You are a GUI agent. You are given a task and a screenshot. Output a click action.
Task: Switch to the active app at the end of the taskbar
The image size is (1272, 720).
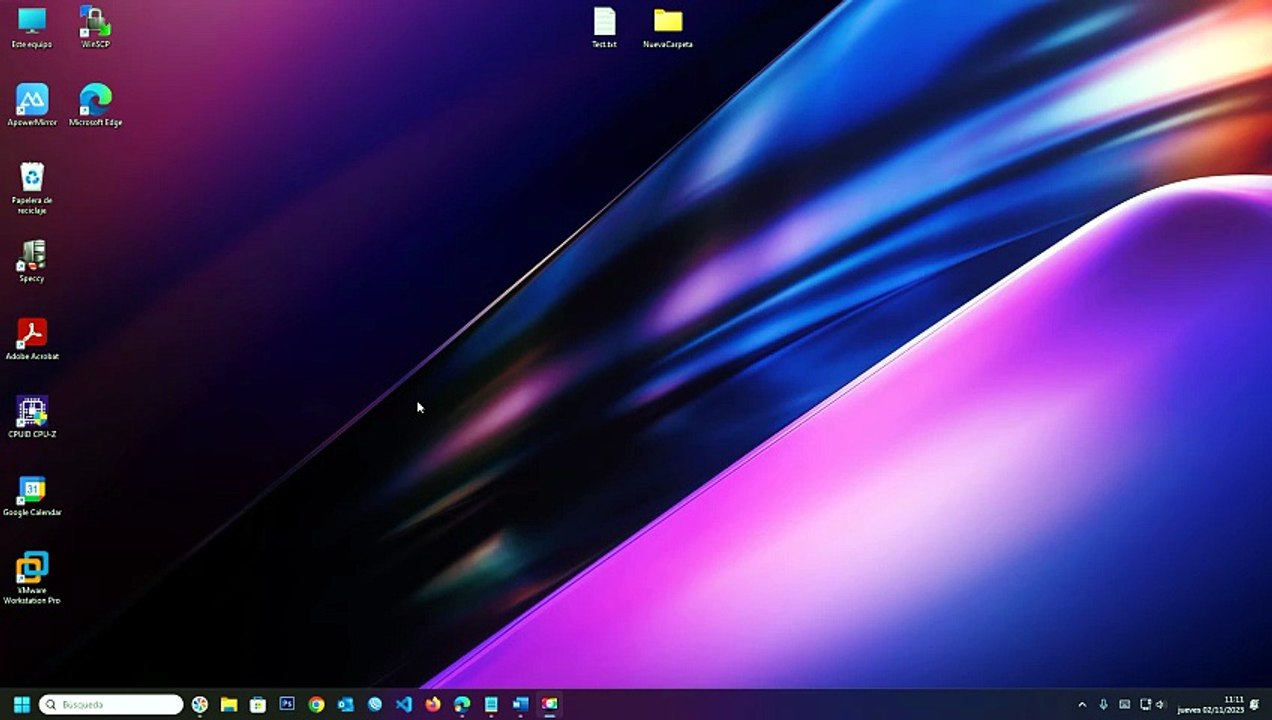click(549, 704)
